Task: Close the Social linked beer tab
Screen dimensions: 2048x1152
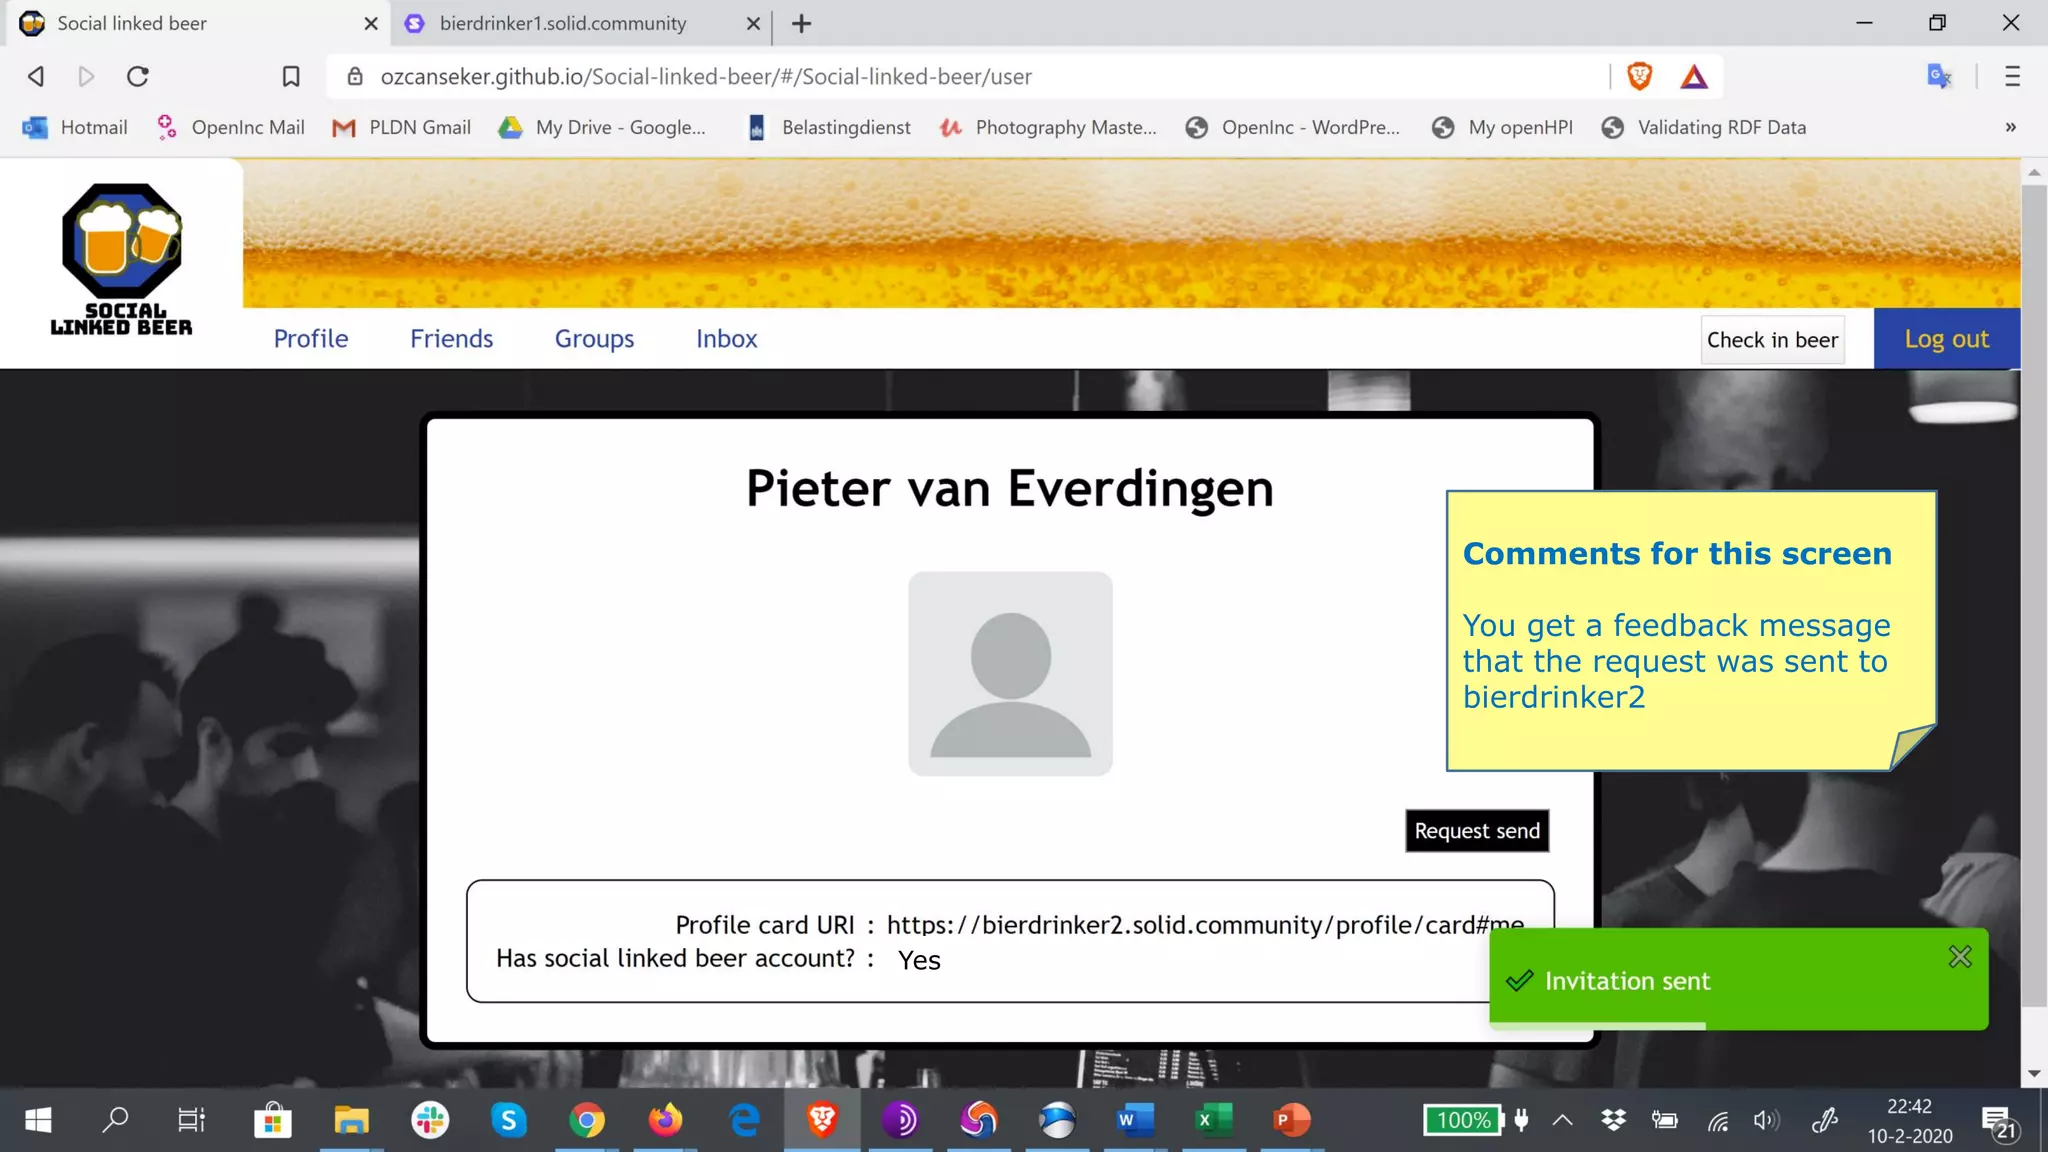Action: [x=370, y=23]
